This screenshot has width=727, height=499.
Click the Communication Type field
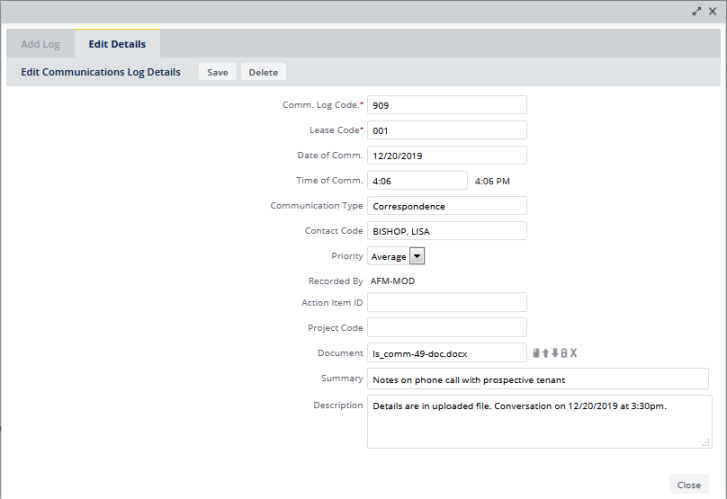pyautogui.click(x=446, y=206)
